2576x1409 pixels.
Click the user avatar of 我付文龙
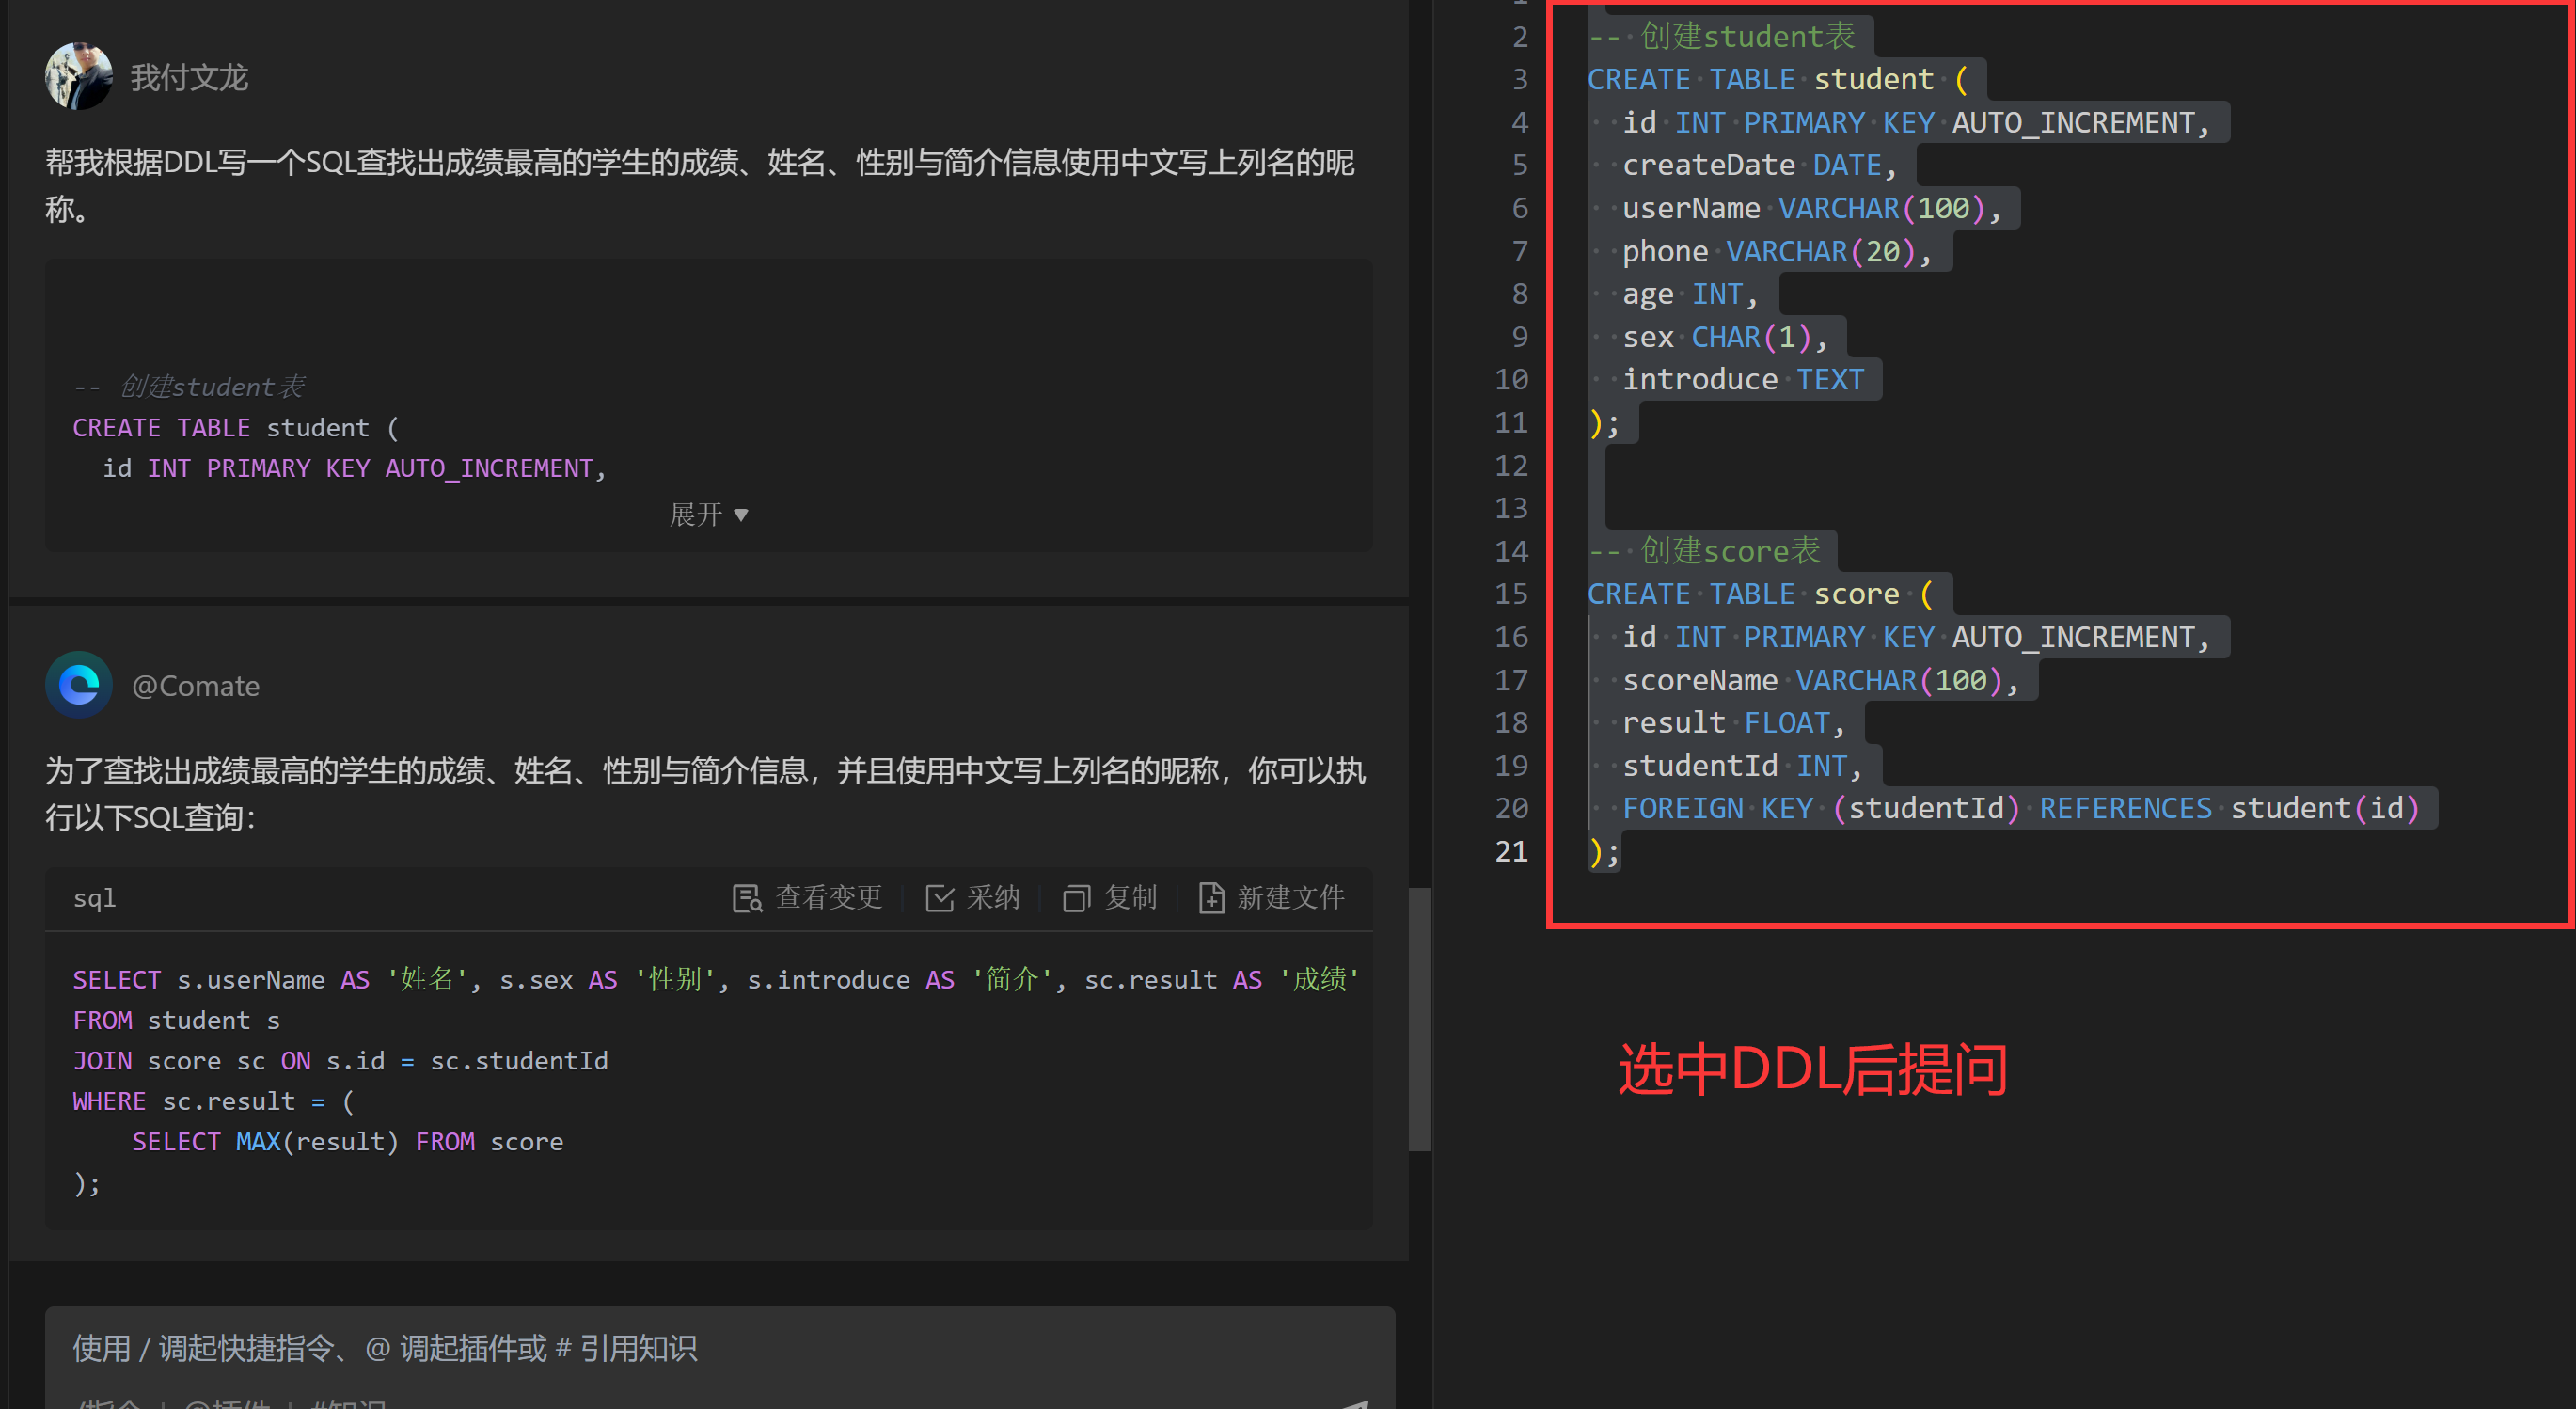tap(79, 76)
